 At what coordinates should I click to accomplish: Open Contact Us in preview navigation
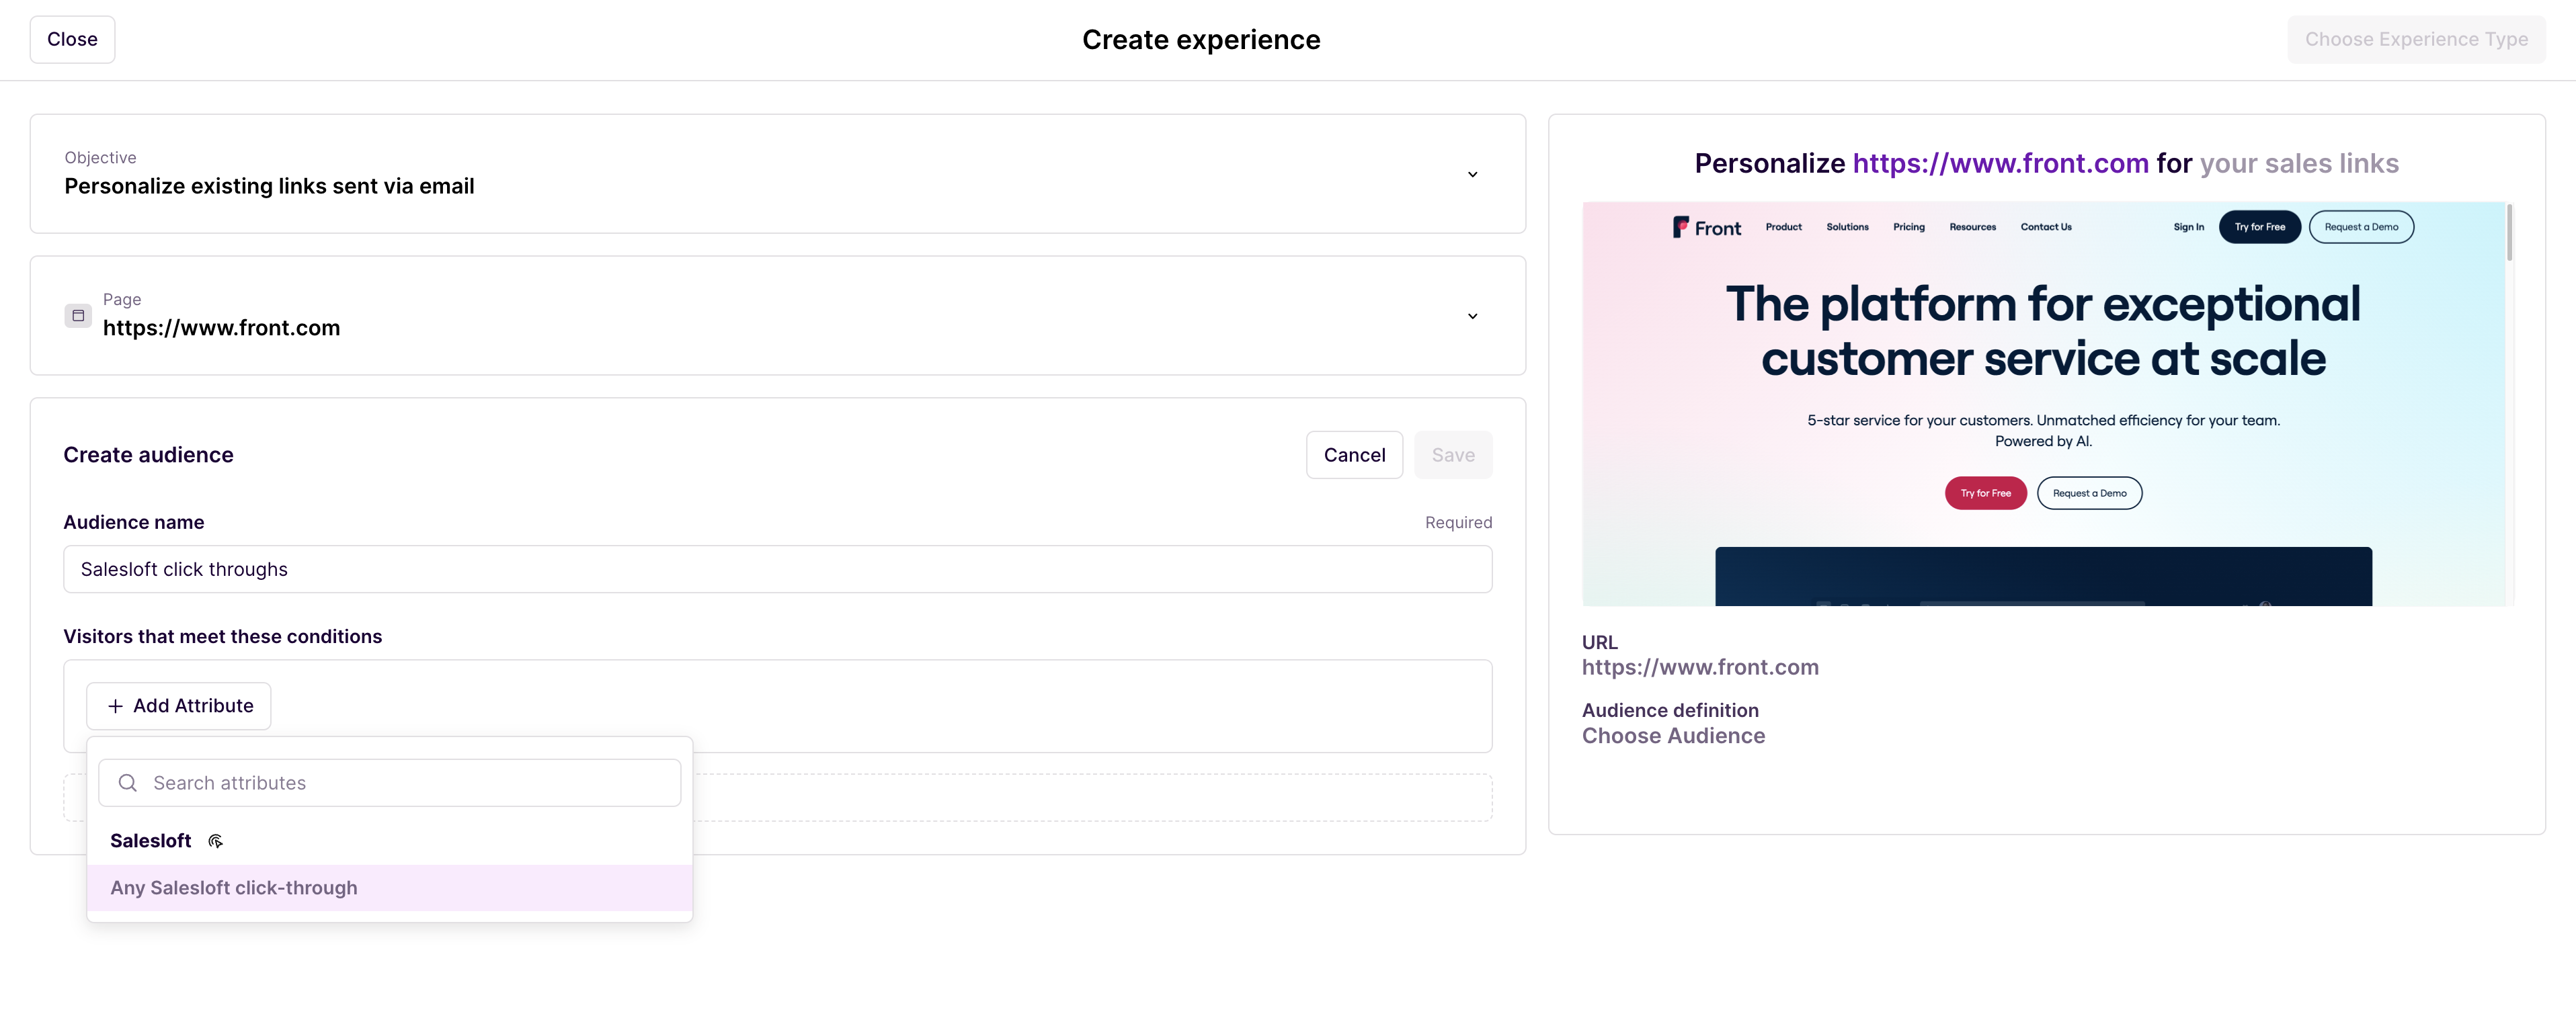[x=2045, y=227]
